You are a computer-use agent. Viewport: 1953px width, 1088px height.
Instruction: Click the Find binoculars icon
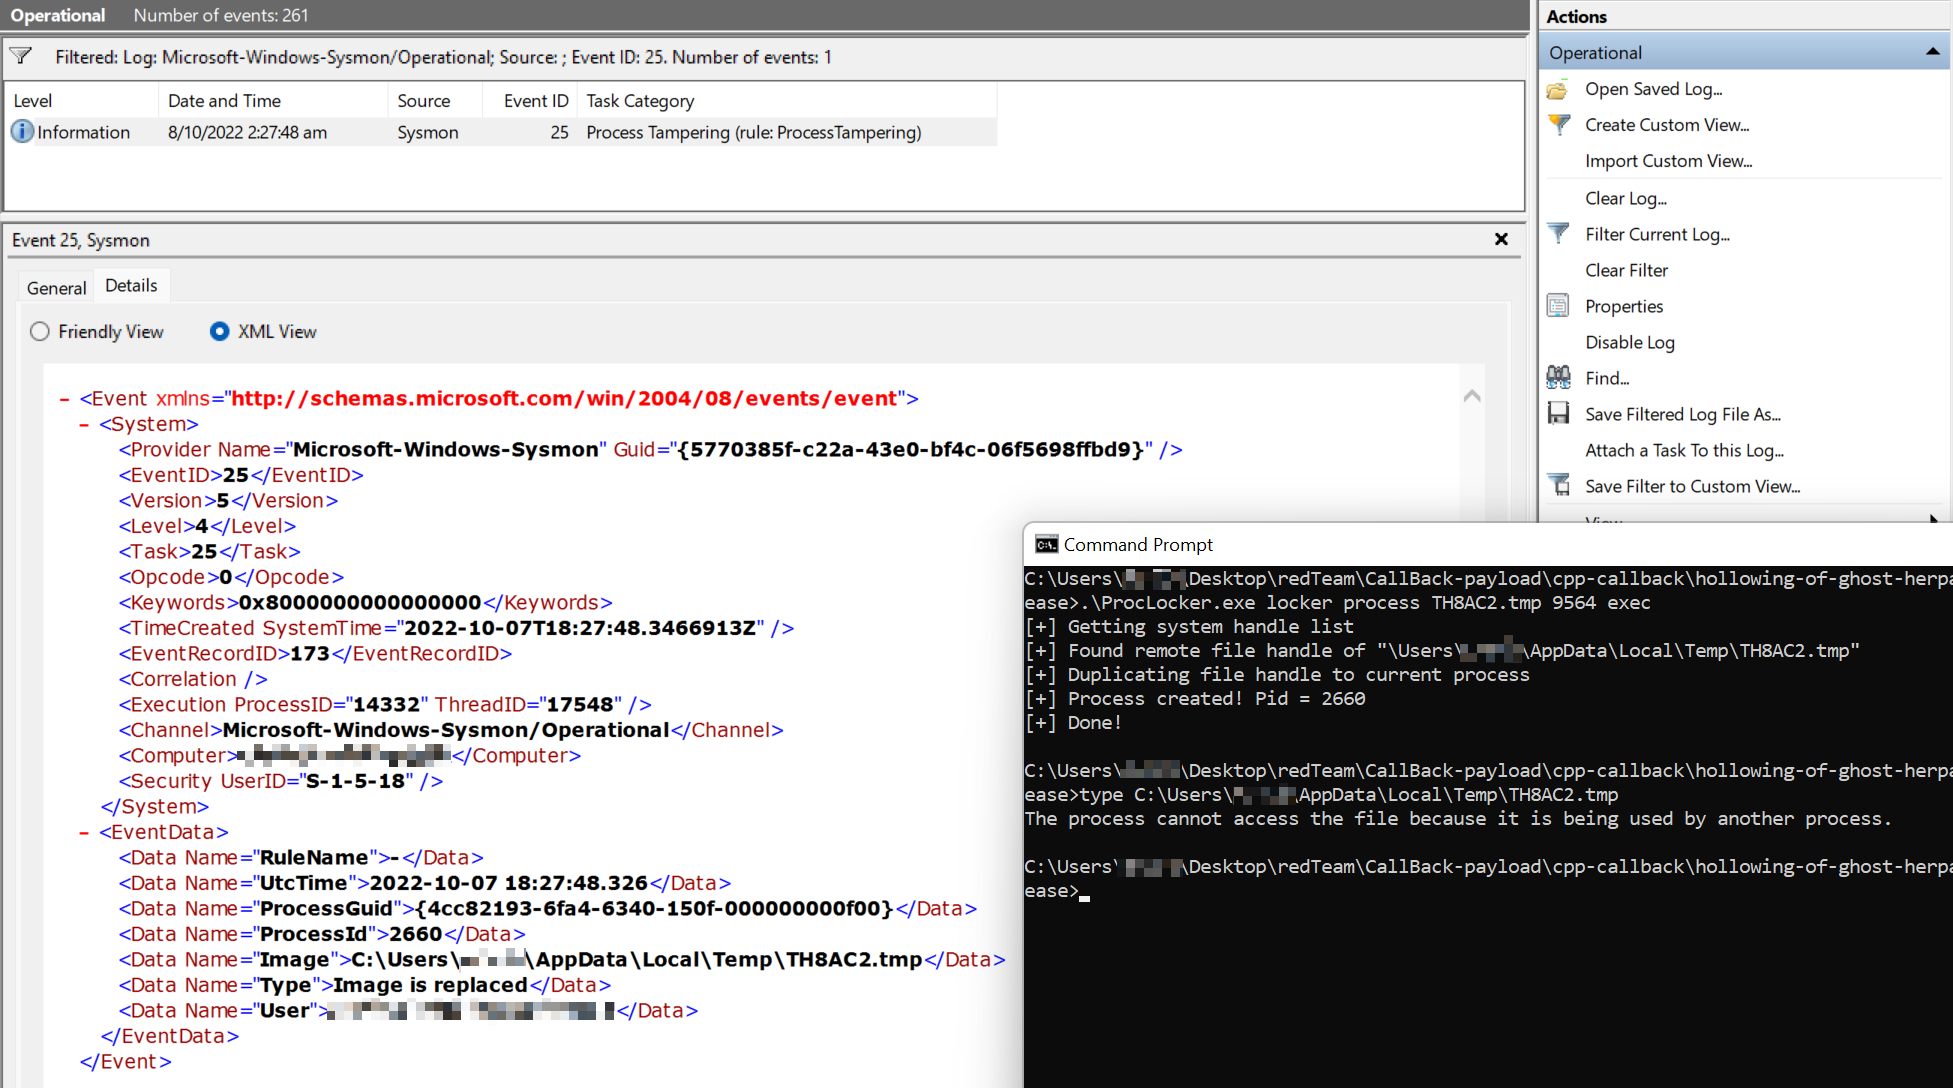point(1558,378)
